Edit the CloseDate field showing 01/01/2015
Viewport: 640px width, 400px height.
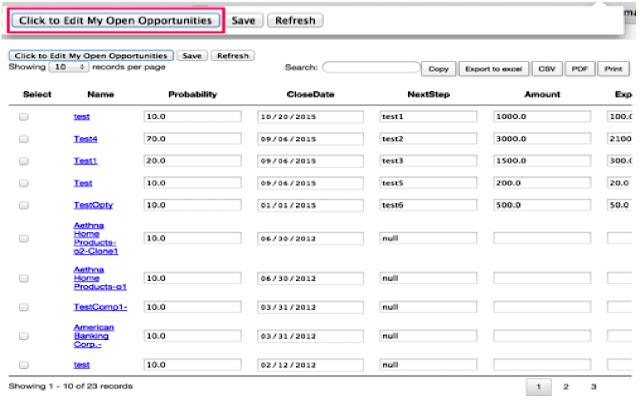tap(310, 205)
